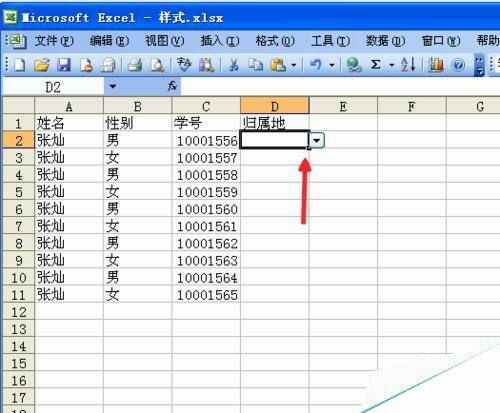Select row 1 header
The image size is (500, 413).
point(19,123)
